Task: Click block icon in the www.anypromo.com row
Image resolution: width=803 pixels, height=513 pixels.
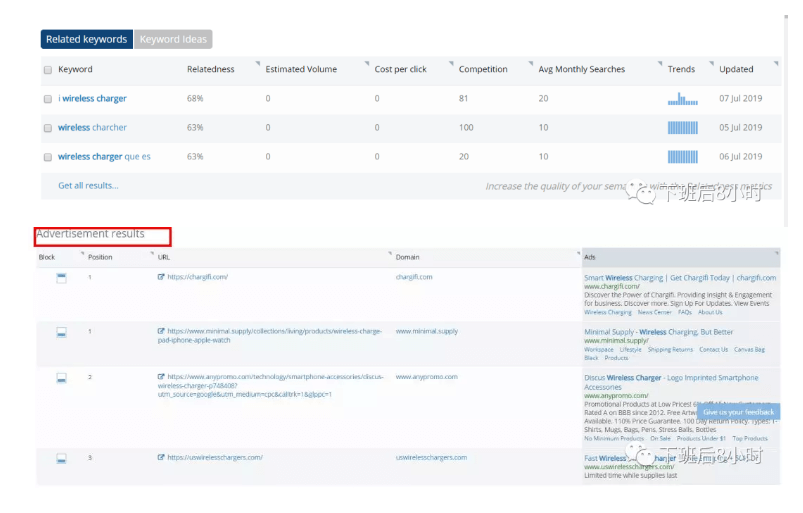Action: pos(61,378)
